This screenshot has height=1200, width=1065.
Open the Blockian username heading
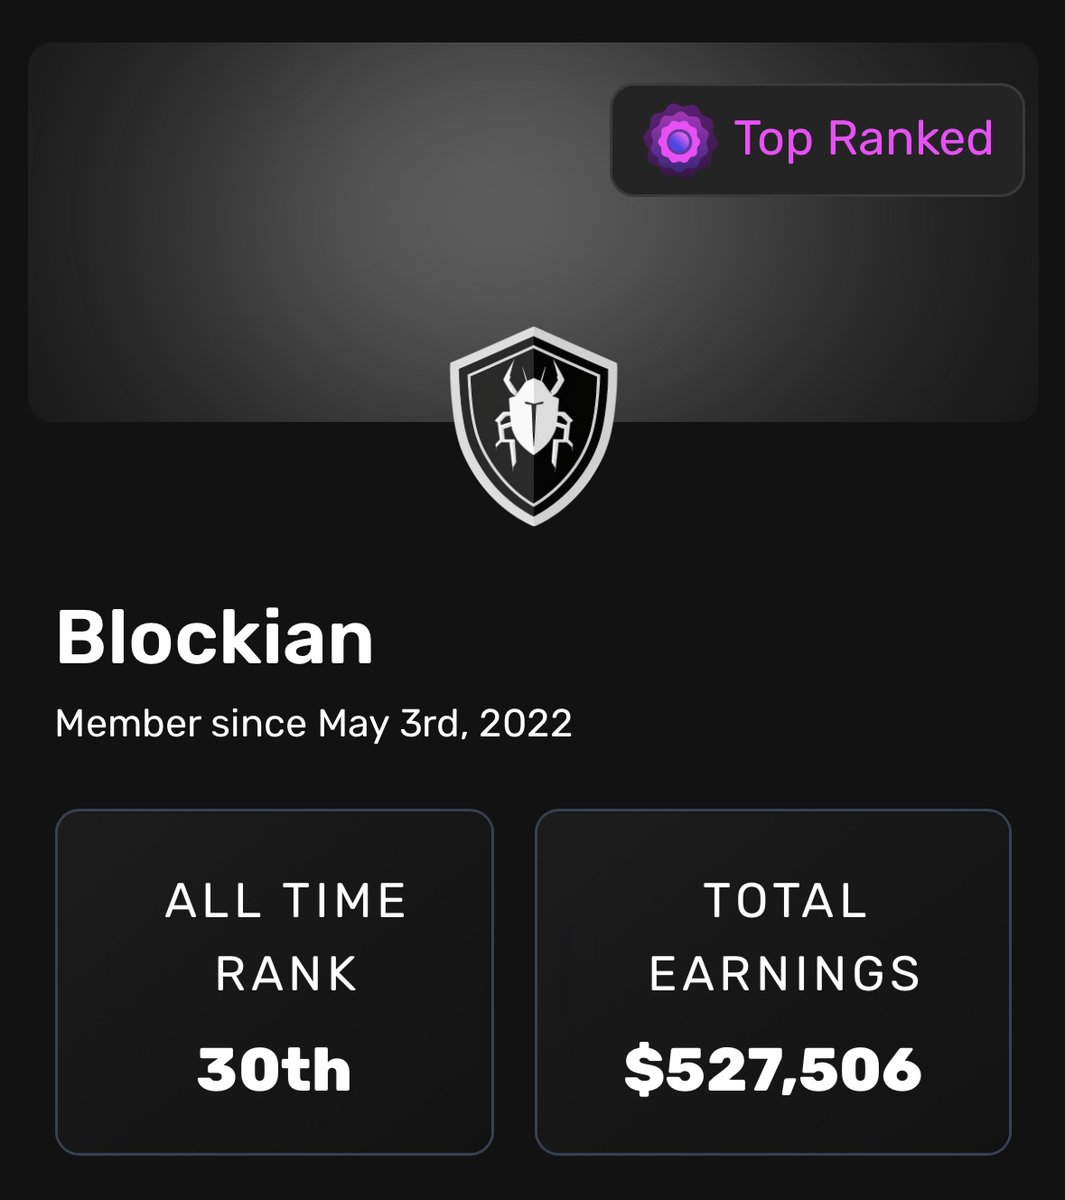[x=214, y=637]
